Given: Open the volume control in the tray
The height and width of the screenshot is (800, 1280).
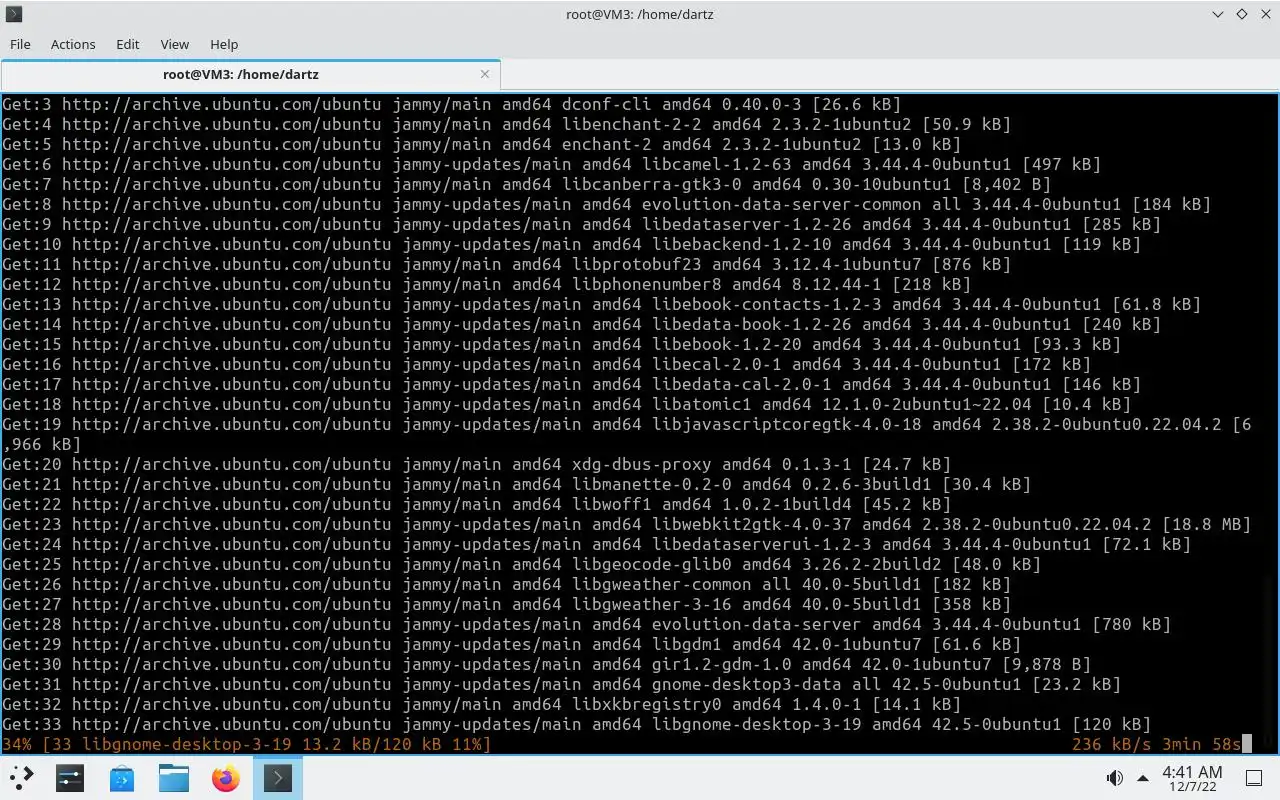Looking at the screenshot, I should [1115, 778].
